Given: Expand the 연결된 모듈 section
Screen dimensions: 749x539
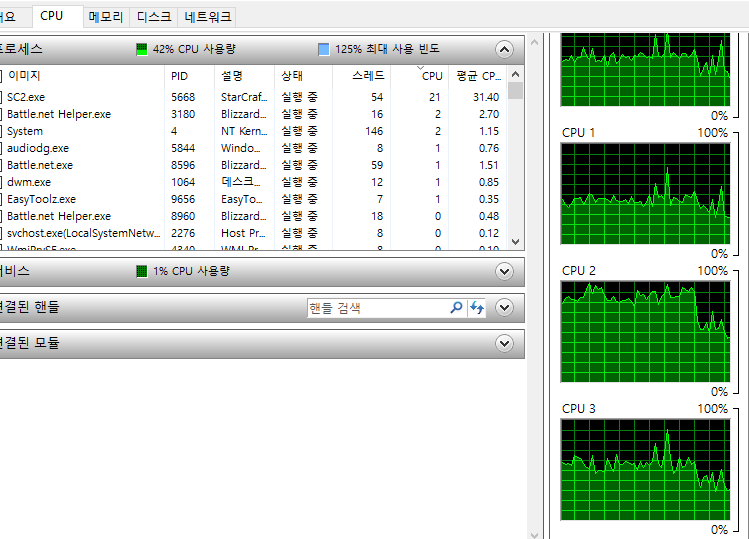Looking at the screenshot, I should [505, 343].
